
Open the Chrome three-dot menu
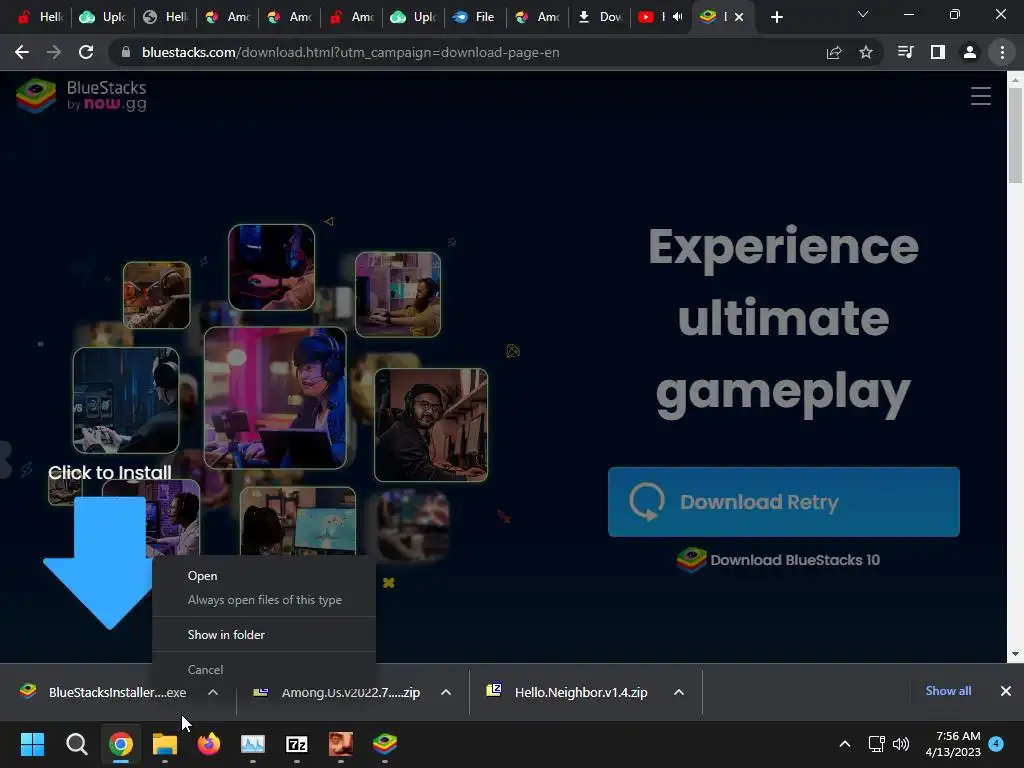(x=1002, y=52)
